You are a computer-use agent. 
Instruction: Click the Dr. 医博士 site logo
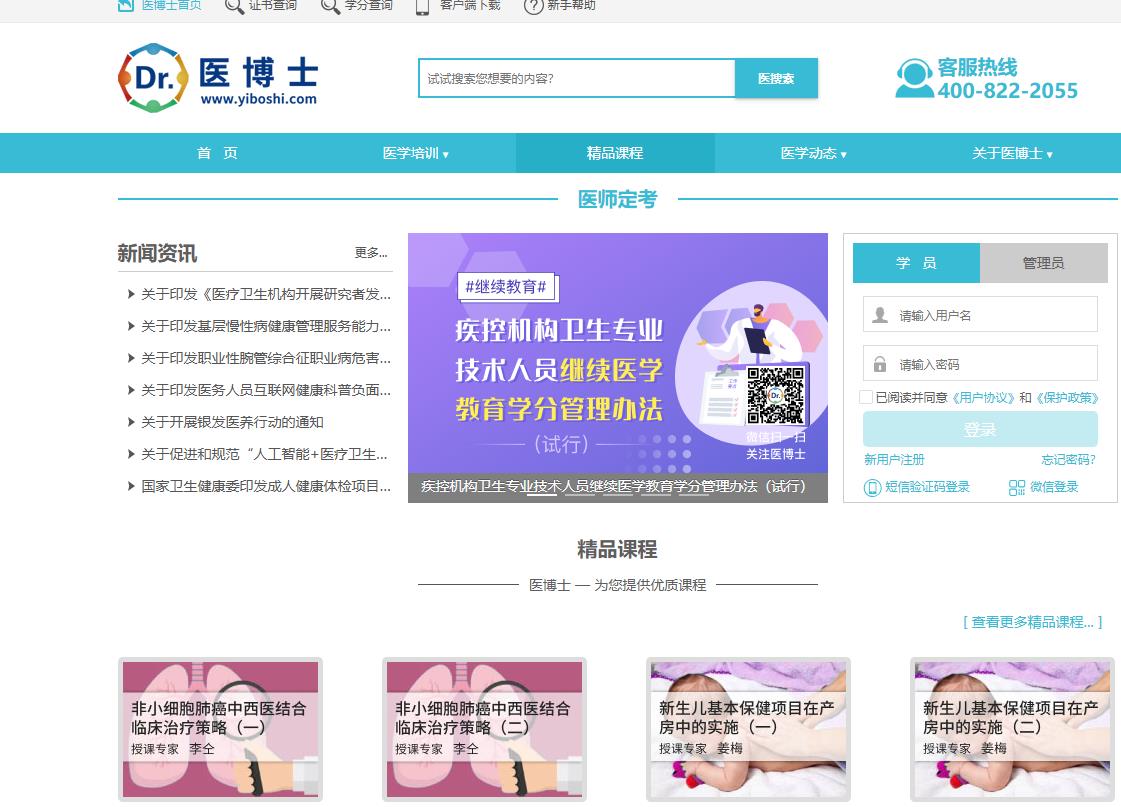point(217,77)
